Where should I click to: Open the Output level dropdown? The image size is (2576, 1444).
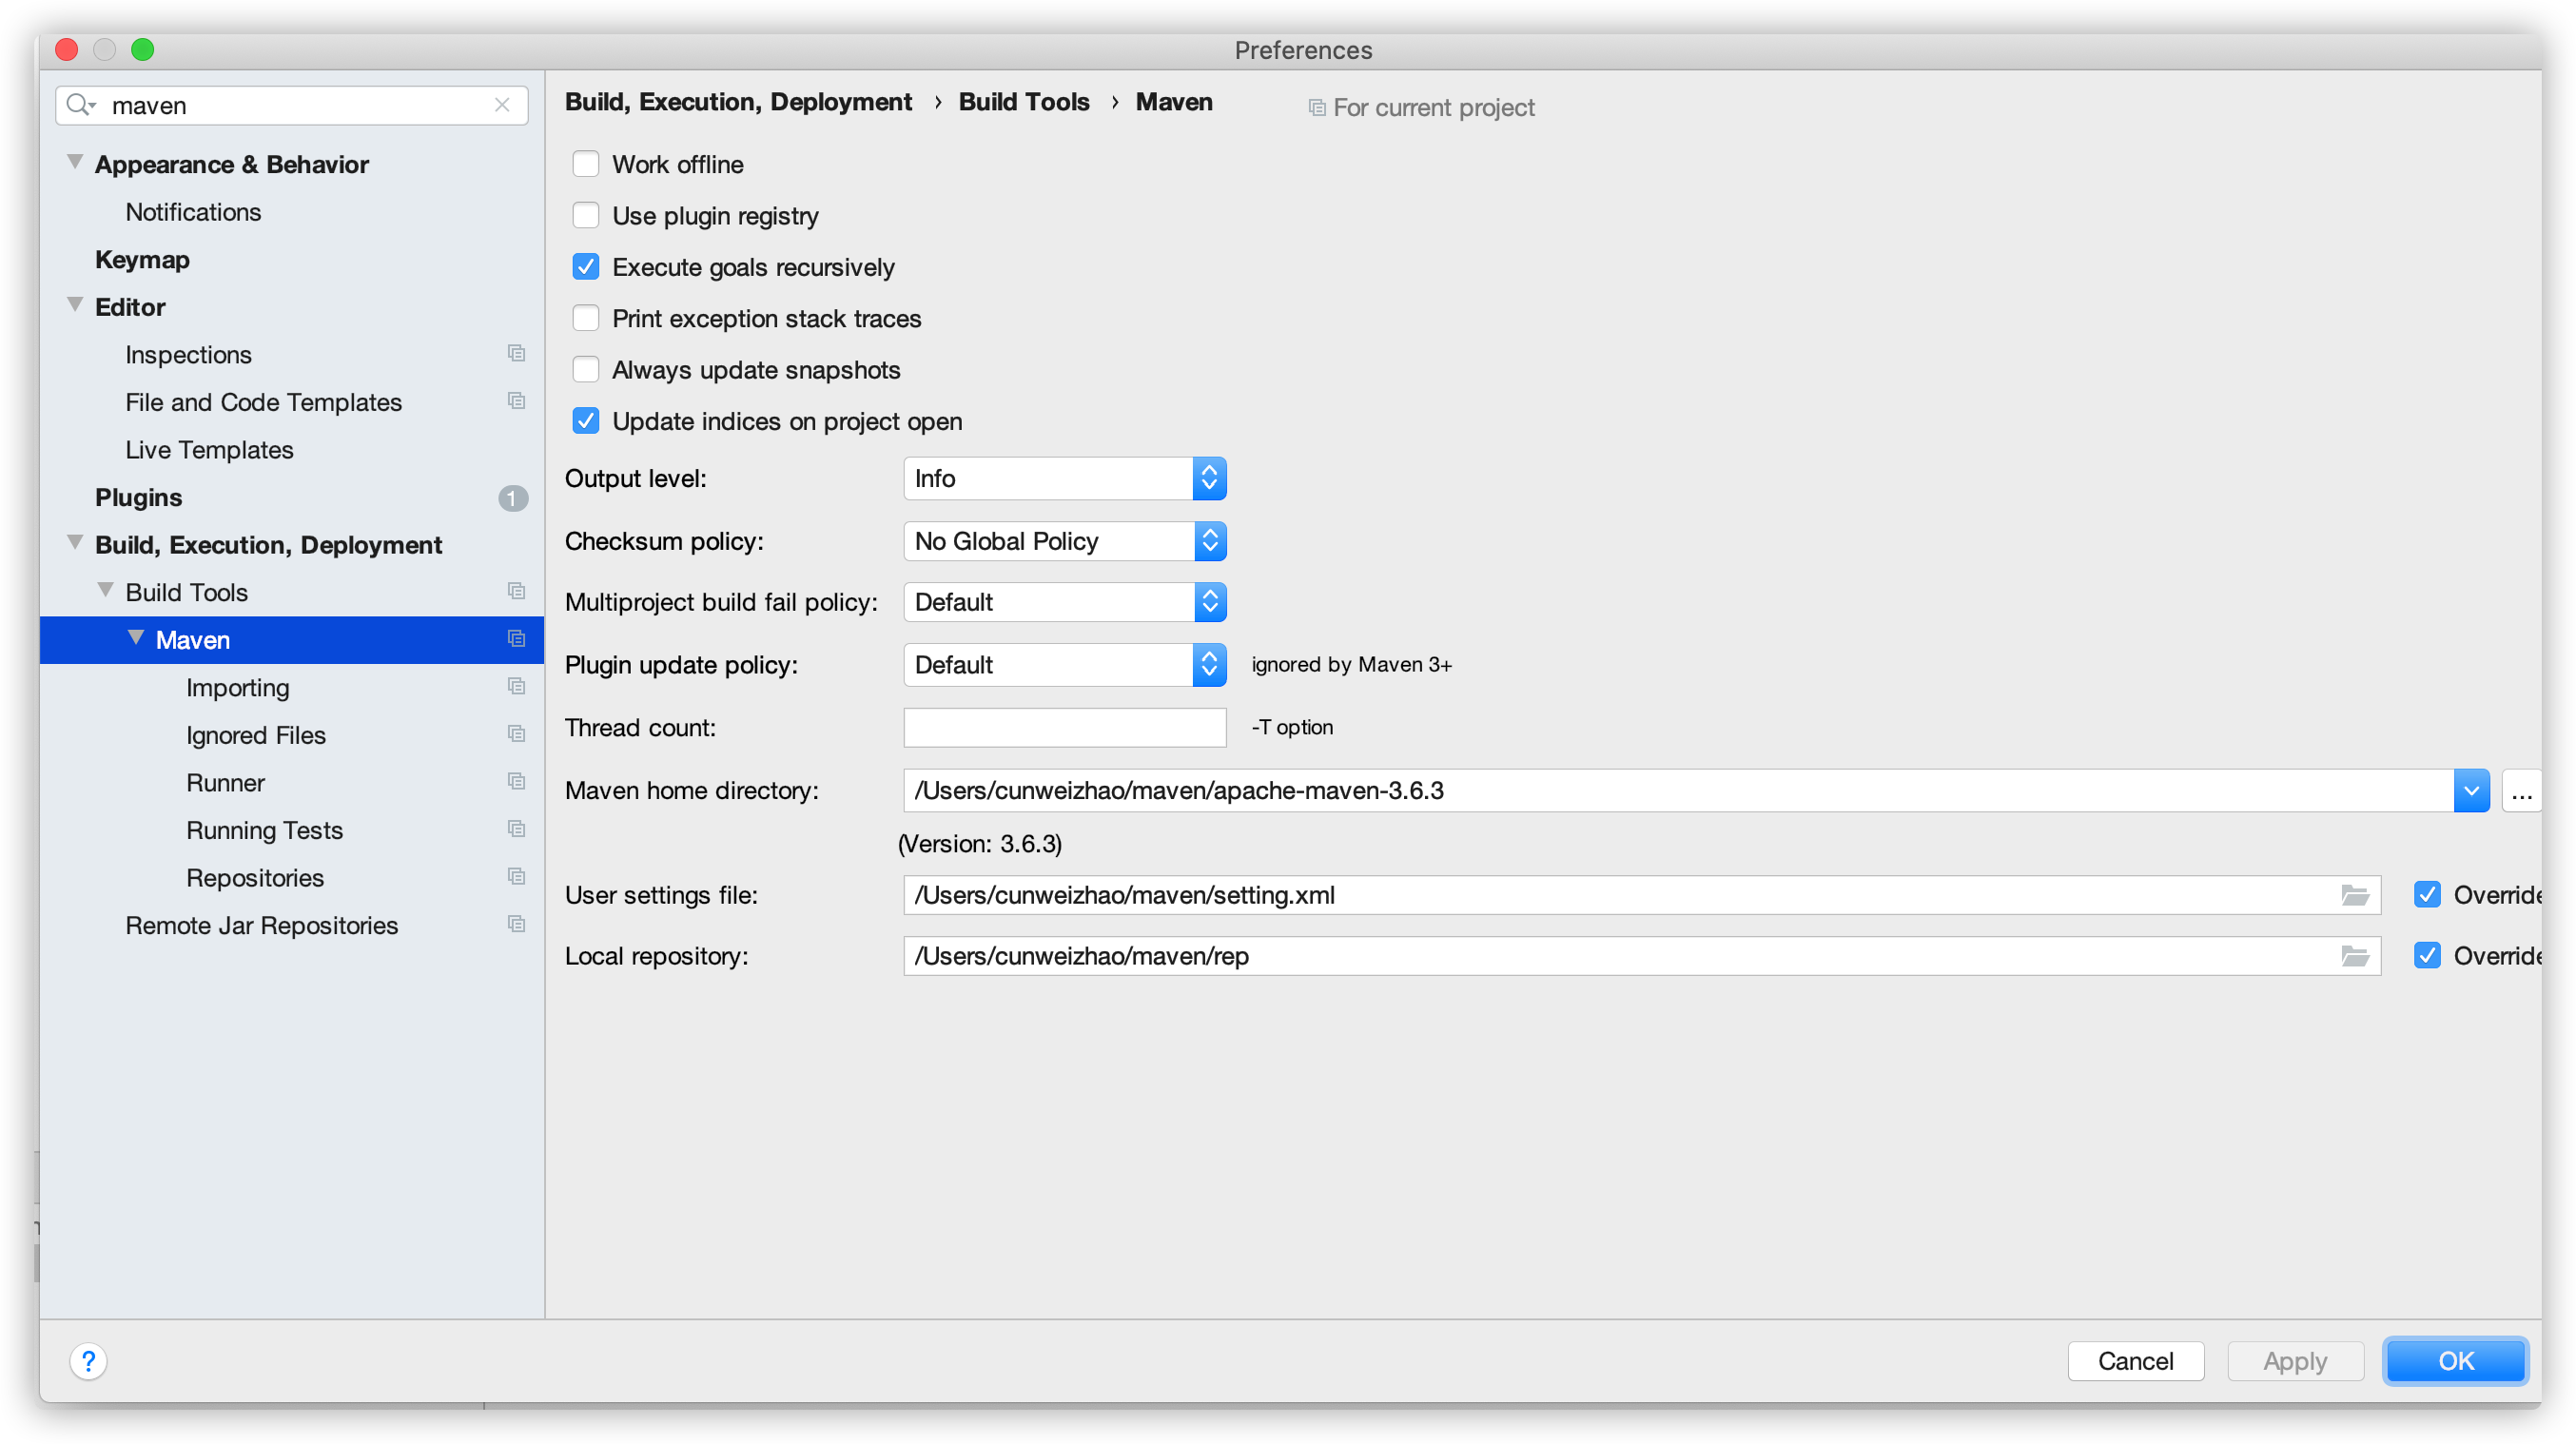tap(1064, 479)
